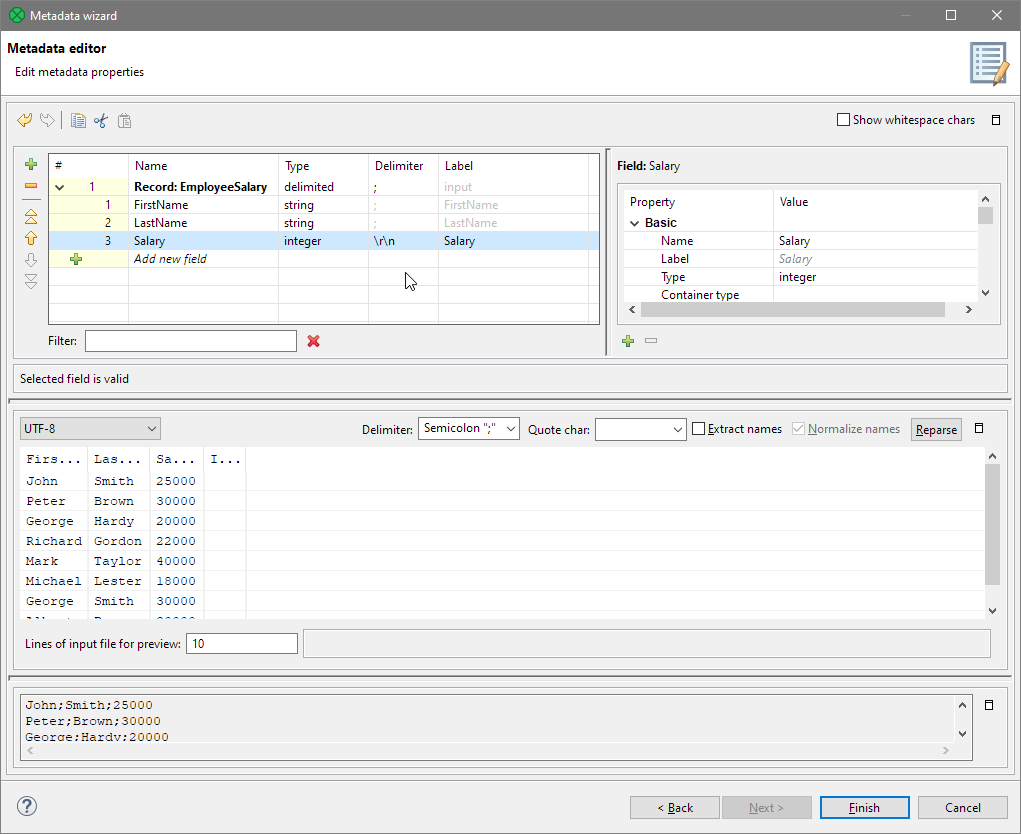Viewport: 1021px width, 834px height.
Task: Click the Copy icon in toolbar
Action: pos(78,121)
